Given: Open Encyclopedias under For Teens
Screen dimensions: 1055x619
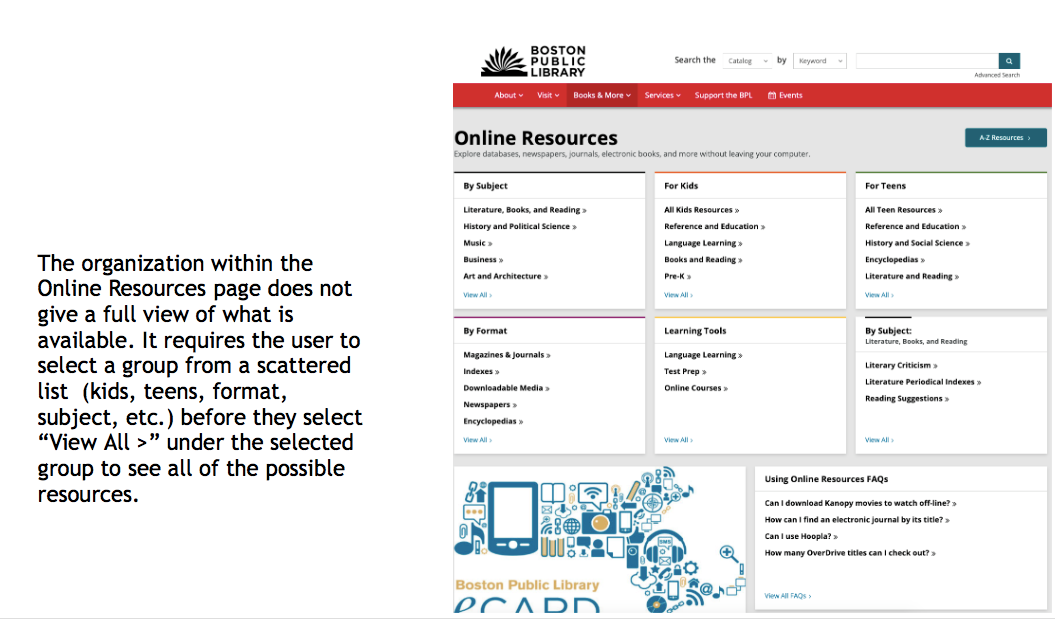Looking at the screenshot, I should click(x=895, y=260).
